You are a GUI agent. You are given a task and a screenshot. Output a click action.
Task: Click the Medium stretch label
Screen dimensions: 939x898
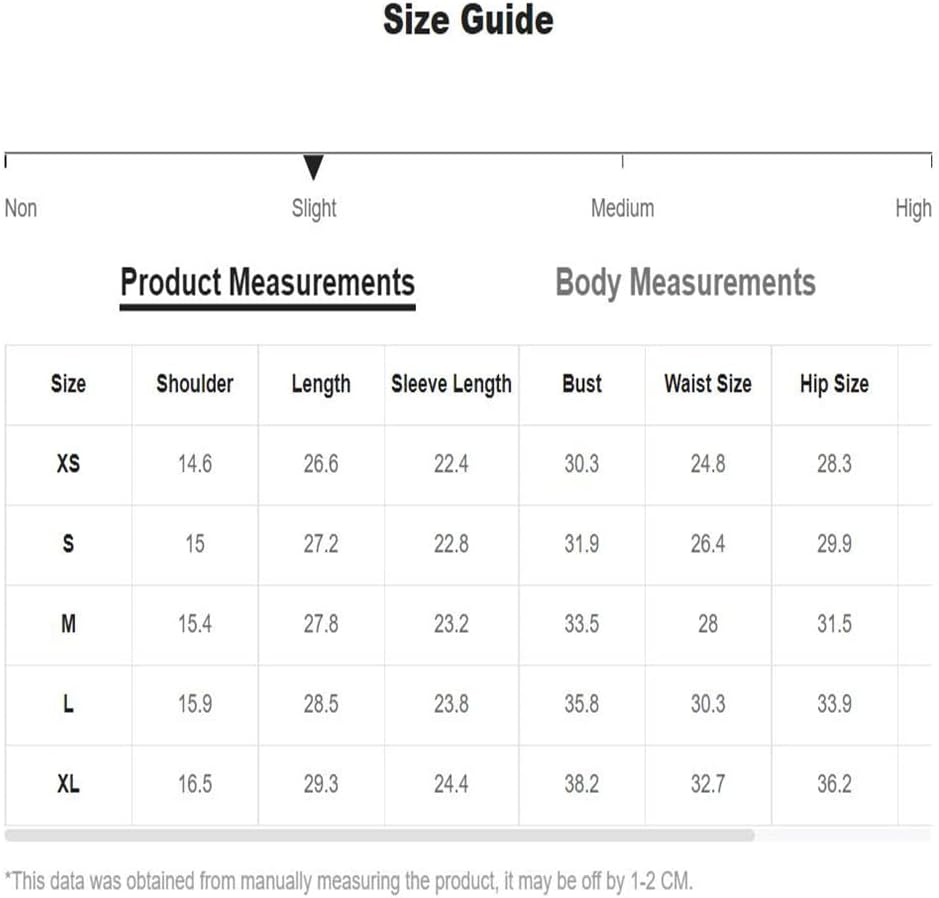pos(622,208)
